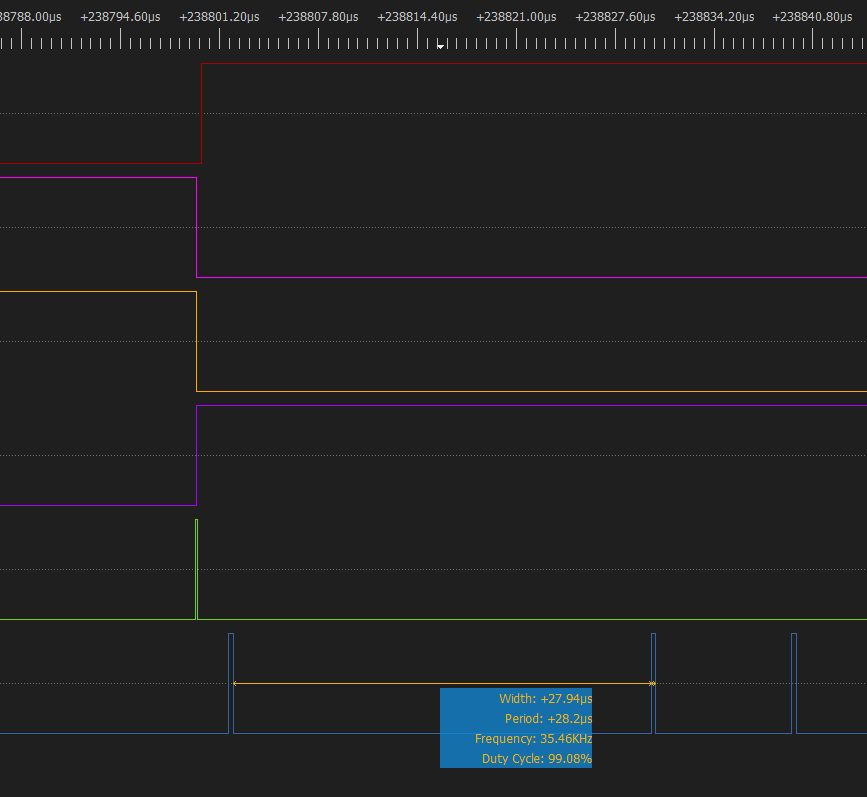Image resolution: width=867 pixels, height=797 pixels.
Task: Click the Width: +27.94µs measurement value
Action: tap(544, 698)
